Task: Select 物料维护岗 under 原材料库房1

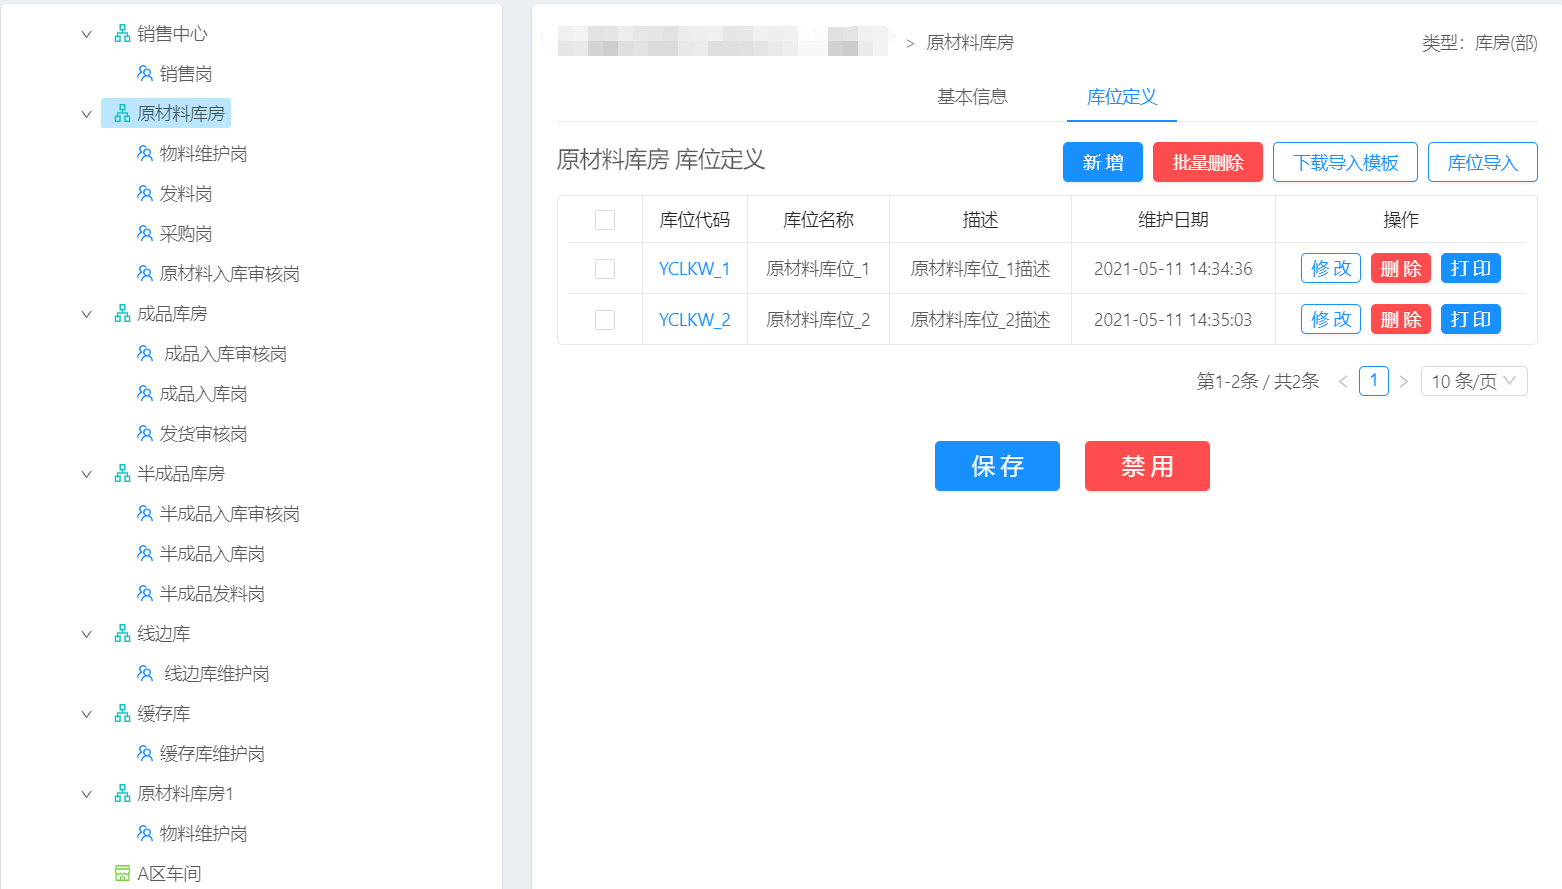Action: [203, 834]
